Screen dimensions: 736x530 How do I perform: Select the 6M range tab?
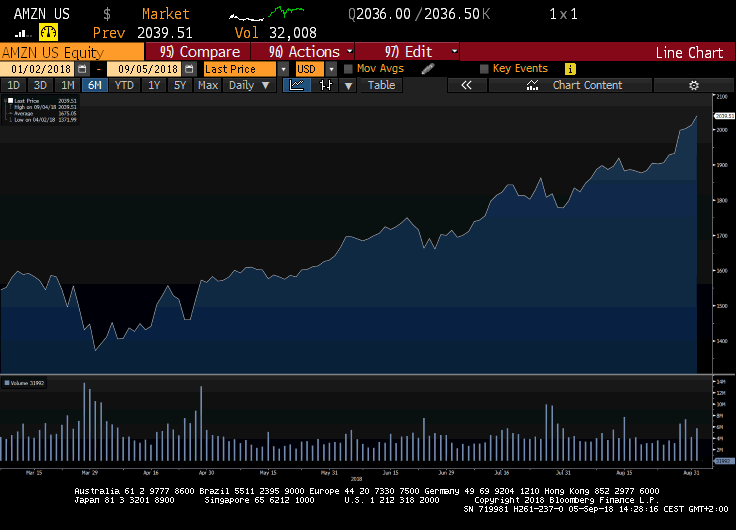95,85
